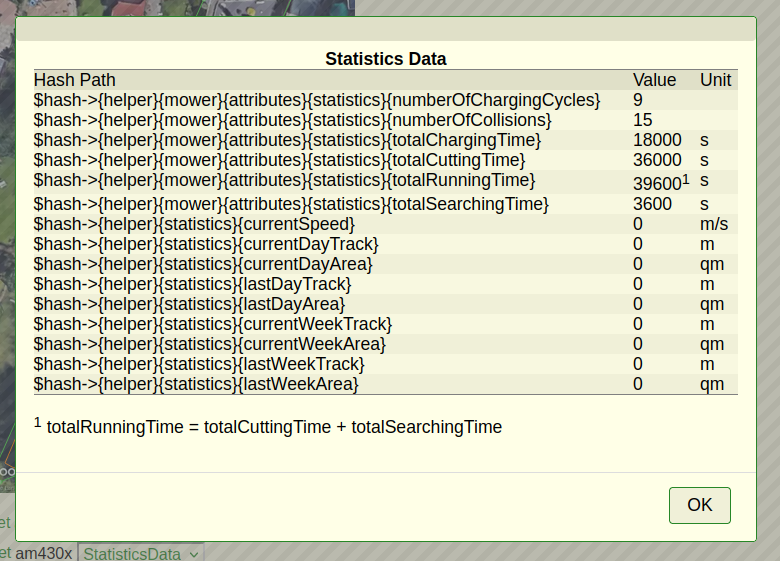Open the StatisticsData dropdown
The image size is (780, 561).
coord(141,554)
